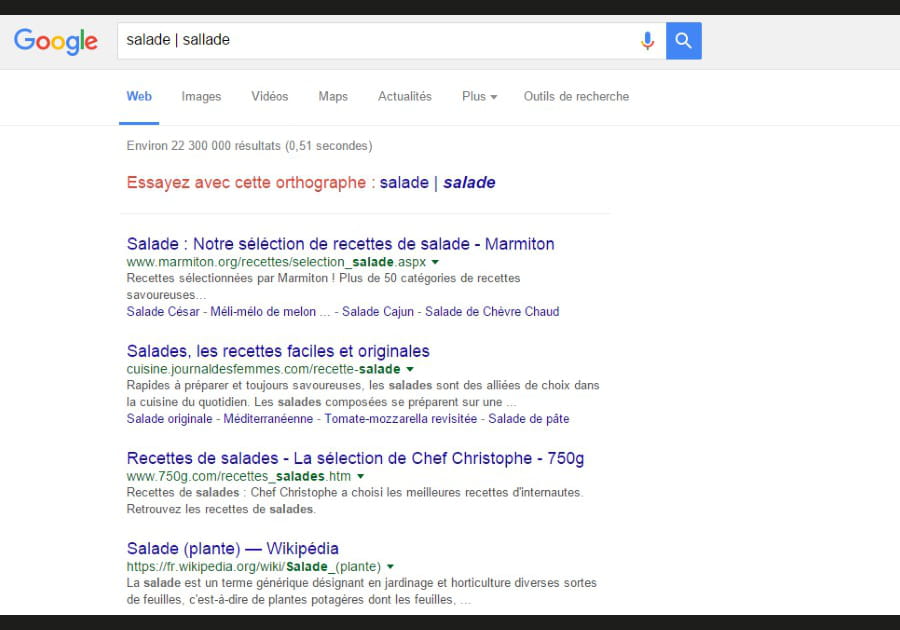This screenshot has height=630, width=900.
Task: Click the Google logo
Action: 56,41
